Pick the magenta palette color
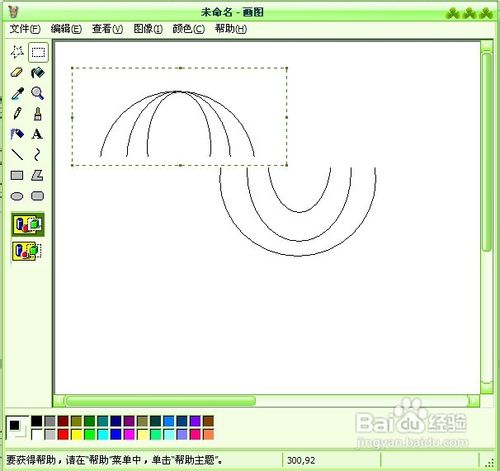 (x=129, y=435)
